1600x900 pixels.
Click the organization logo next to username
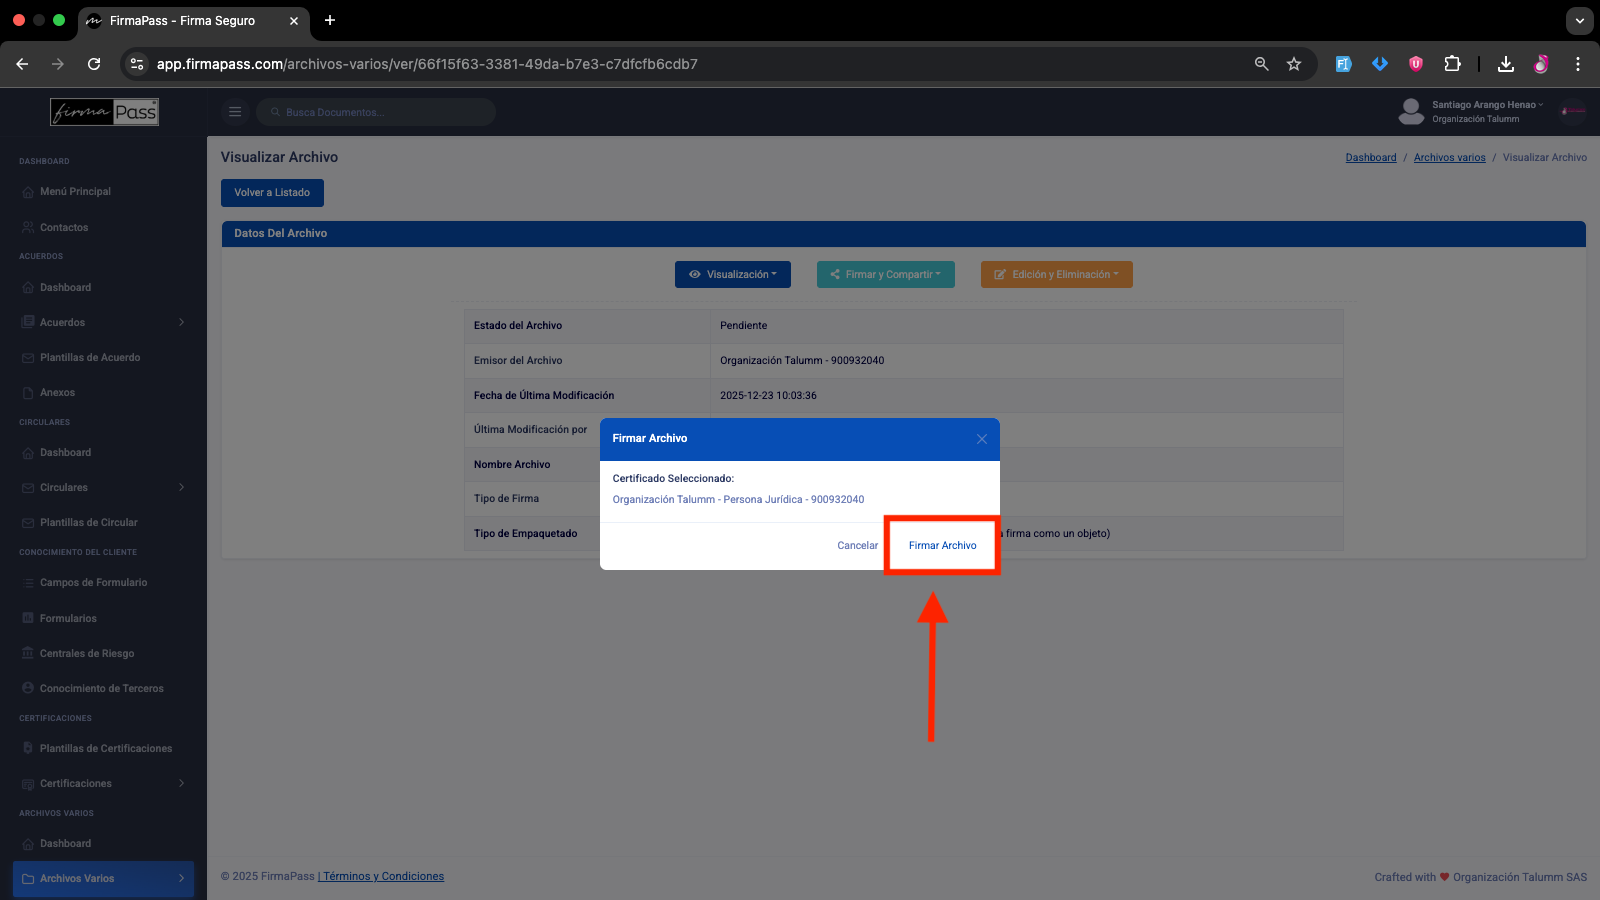[1573, 111]
